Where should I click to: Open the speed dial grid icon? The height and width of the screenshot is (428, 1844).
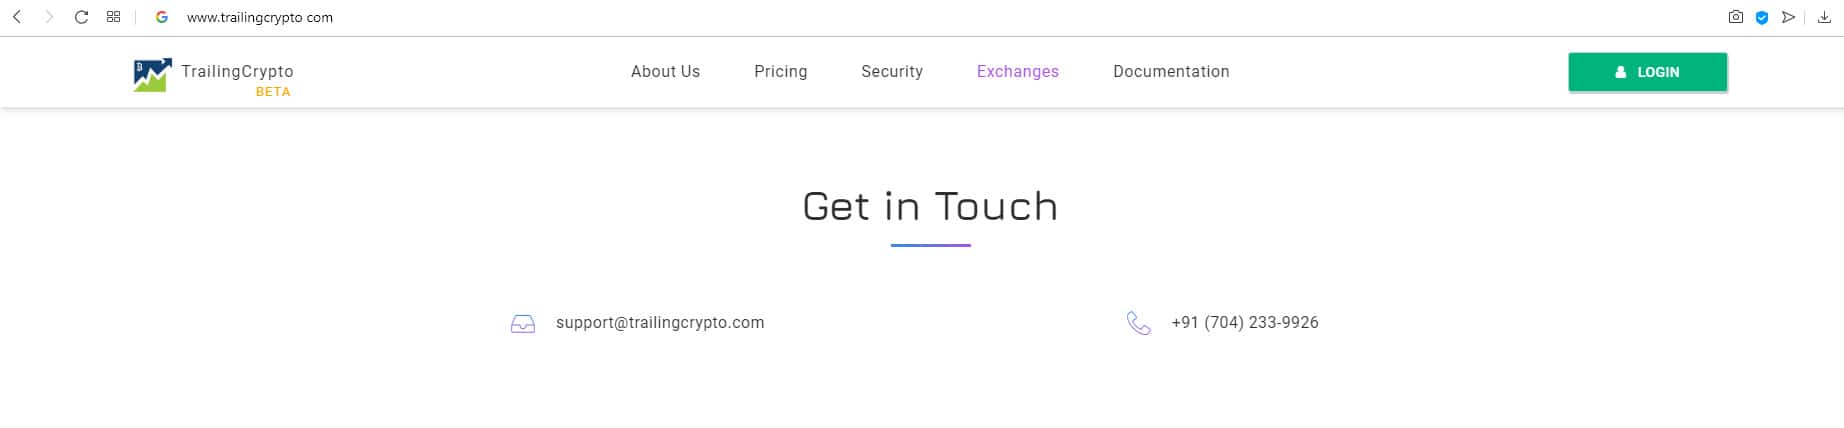pyautogui.click(x=113, y=17)
